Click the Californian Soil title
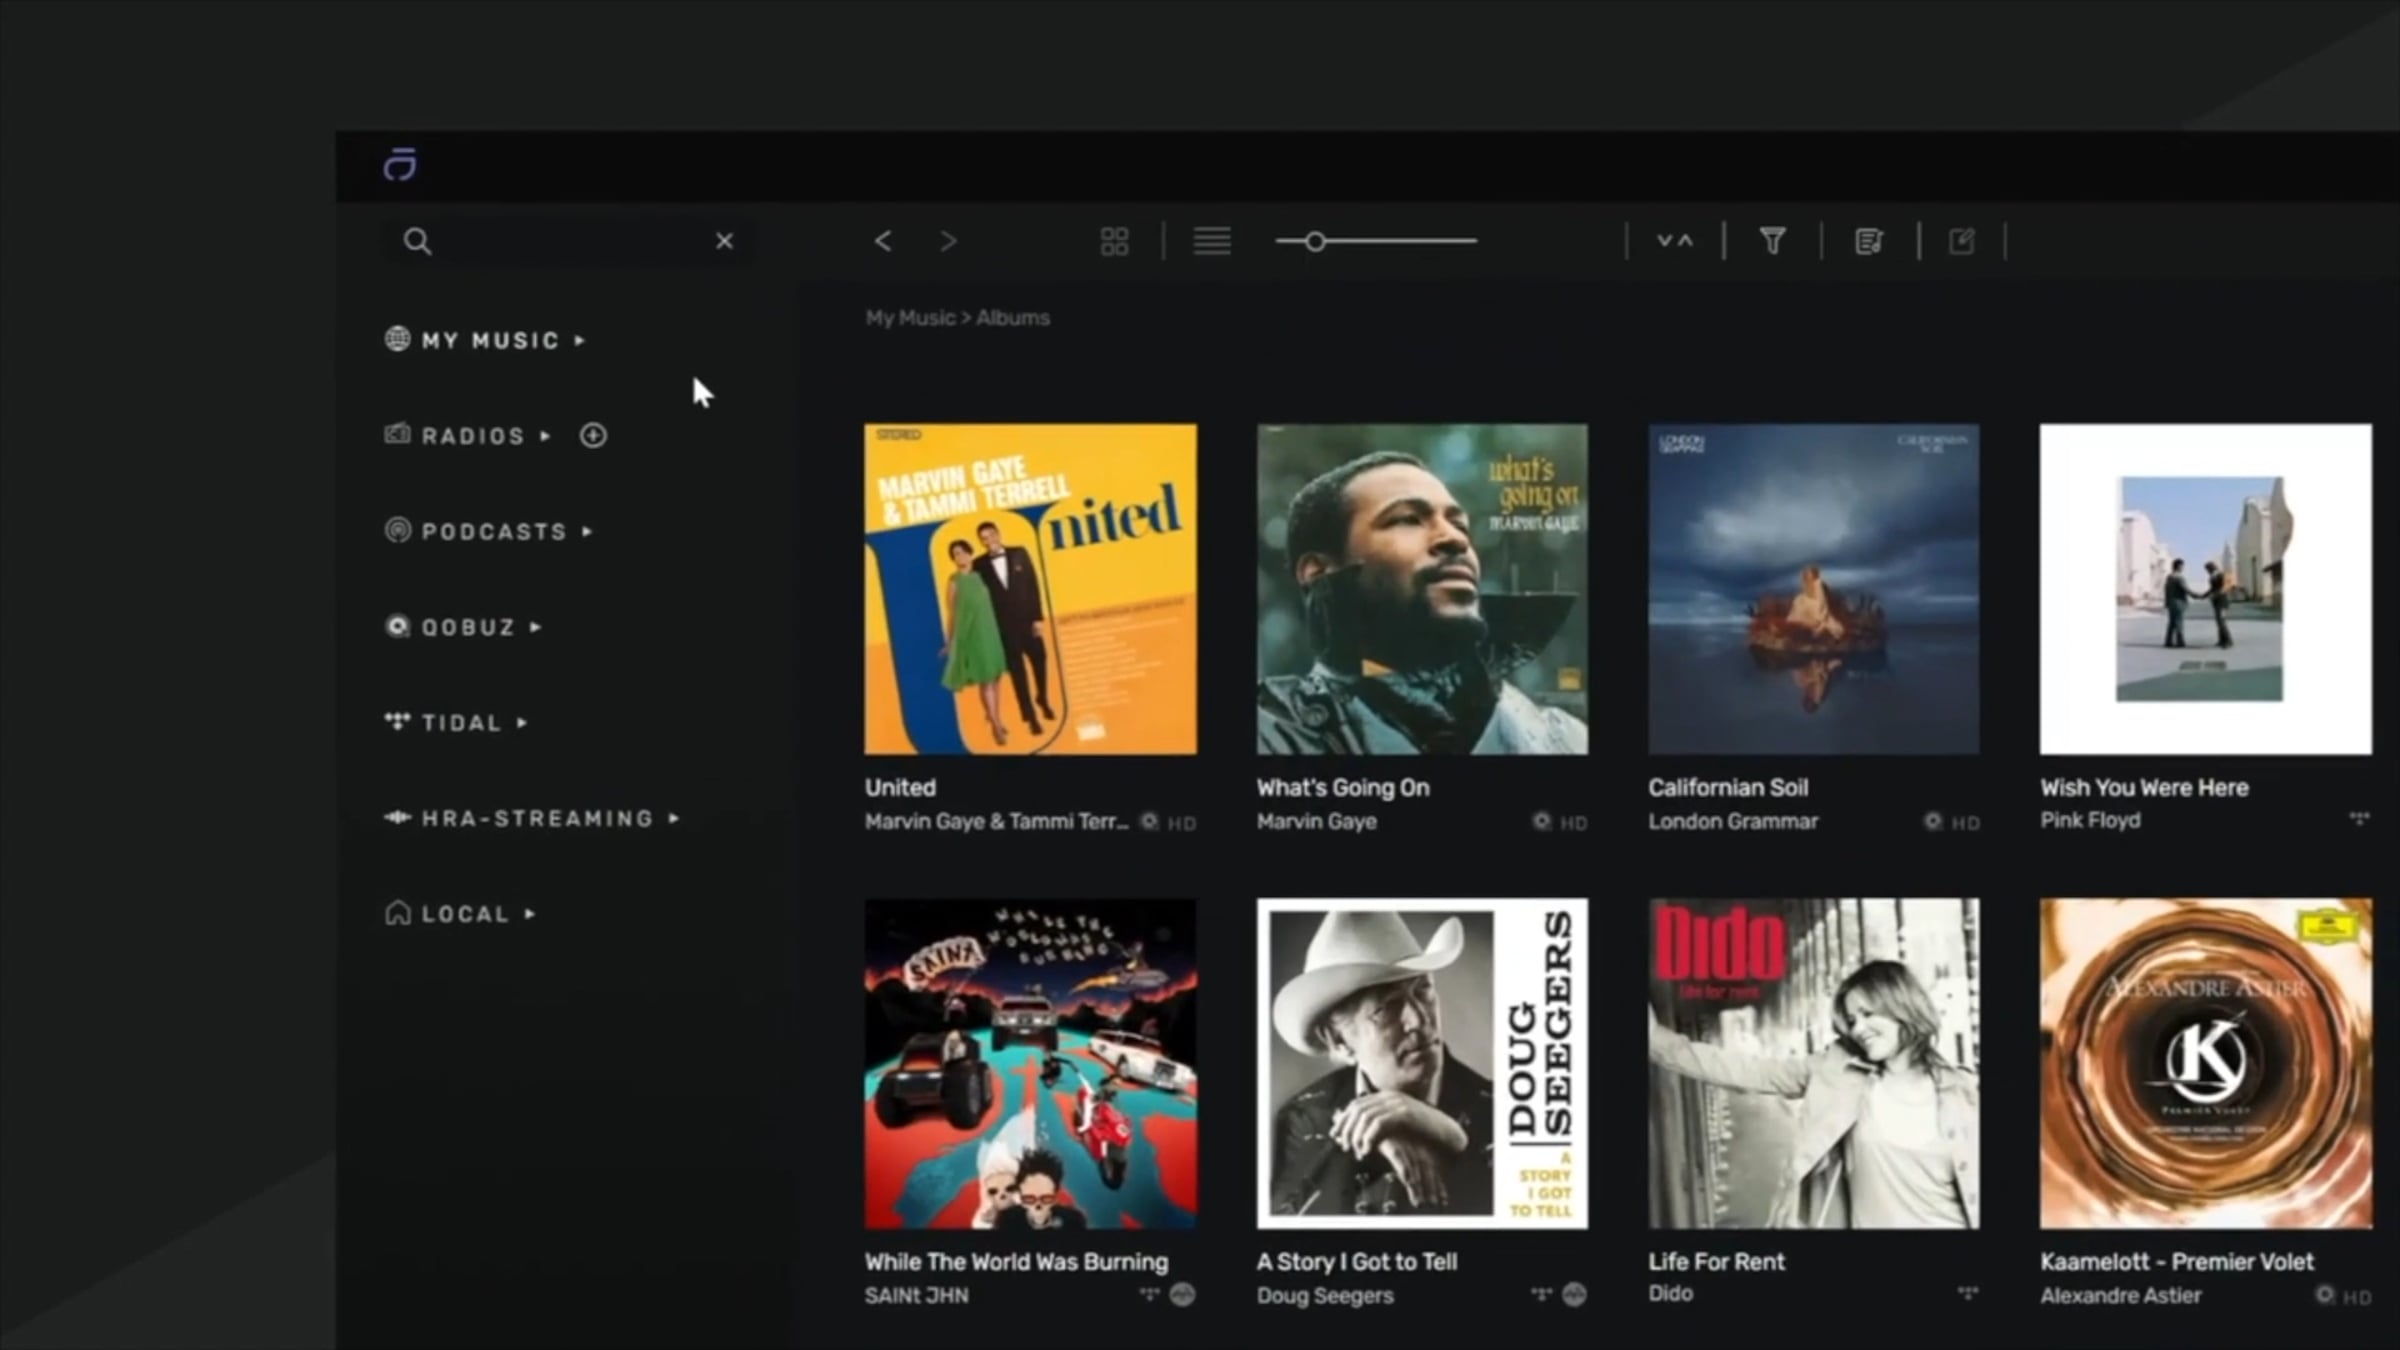The width and height of the screenshot is (2400, 1350). point(1728,788)
